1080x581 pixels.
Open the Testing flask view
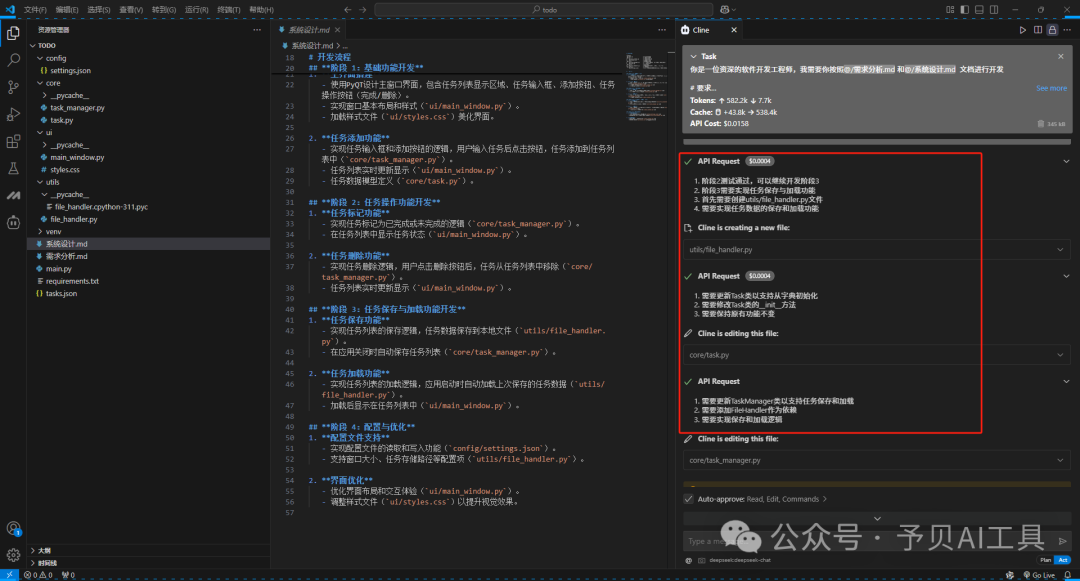[x=13, y=168]
